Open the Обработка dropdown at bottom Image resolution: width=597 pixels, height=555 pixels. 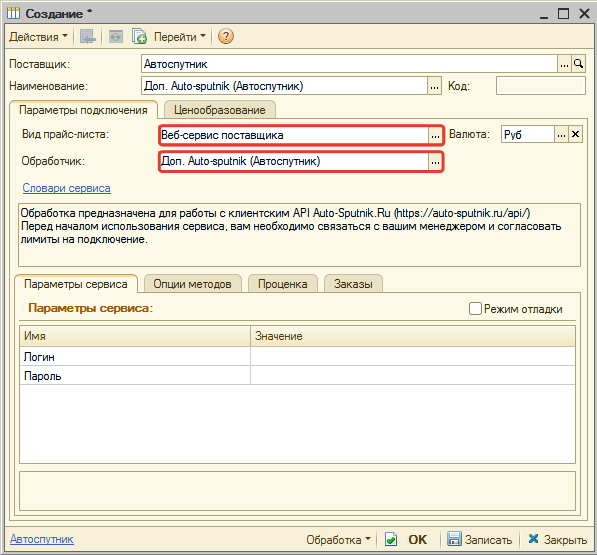[x=338, y=539]
